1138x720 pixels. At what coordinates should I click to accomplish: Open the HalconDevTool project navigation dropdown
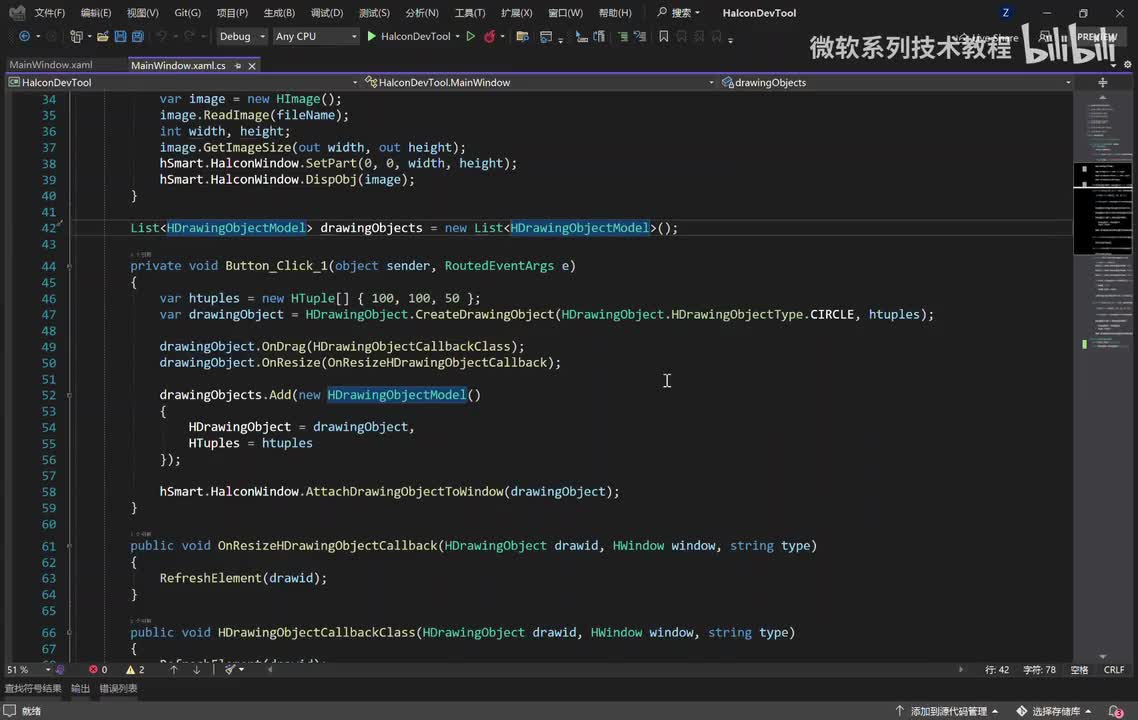point(183,82)
